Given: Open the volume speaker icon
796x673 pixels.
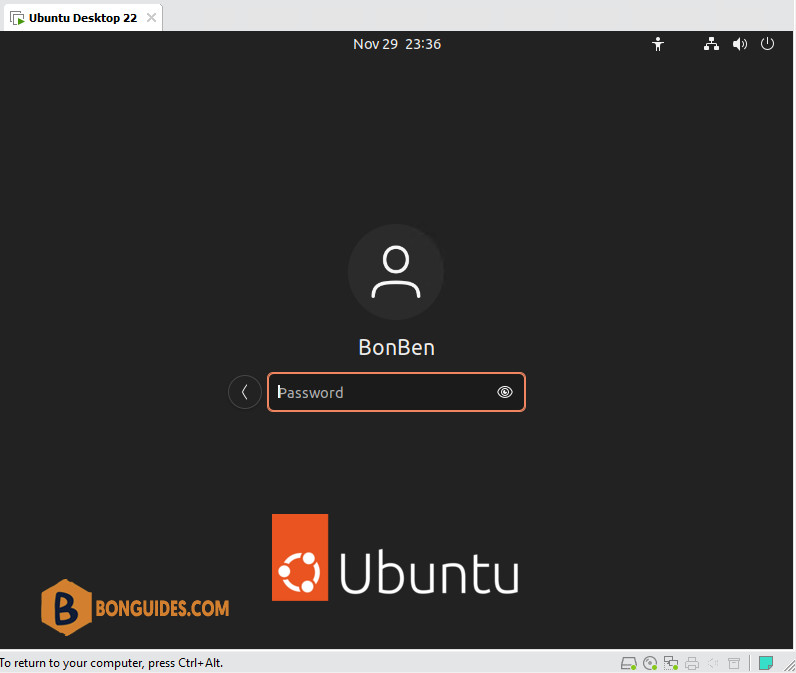Looking at the screenshot, I should pos(740,44).
